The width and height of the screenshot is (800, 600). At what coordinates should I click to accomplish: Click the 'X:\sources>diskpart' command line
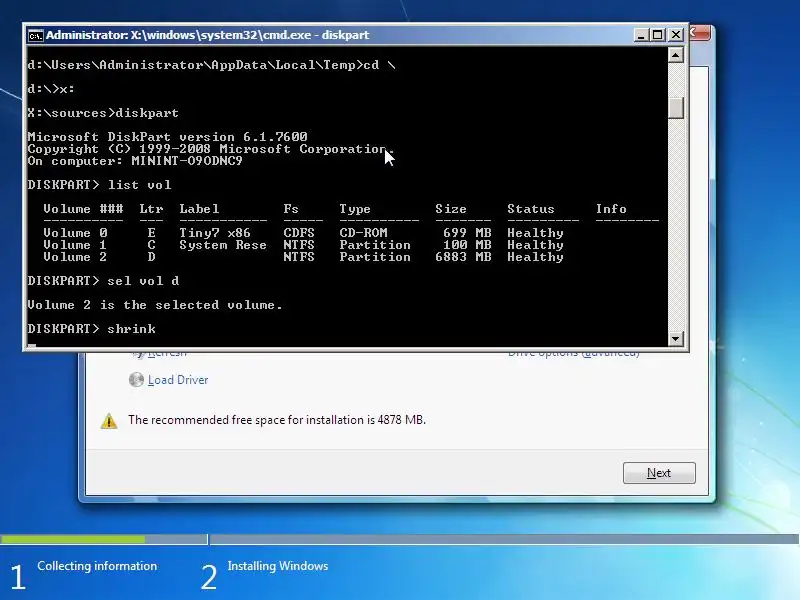click(103, 113)
